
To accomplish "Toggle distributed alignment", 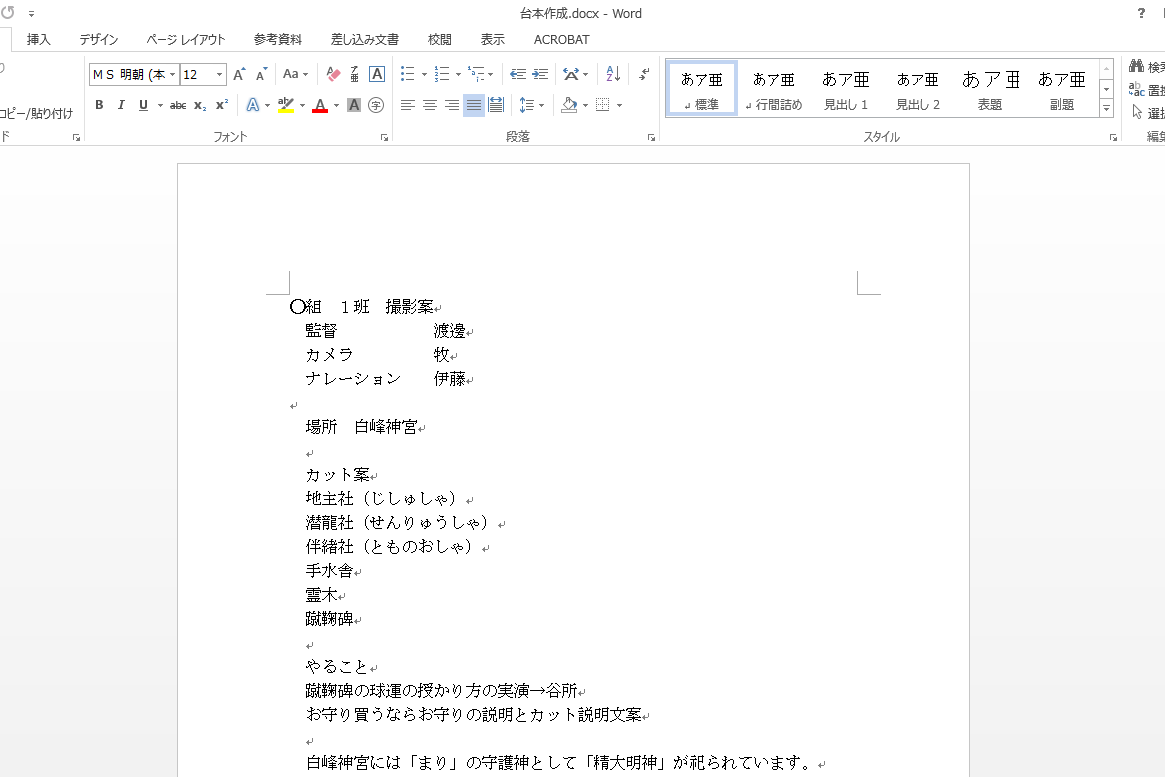I will click(x=496, y=105).
